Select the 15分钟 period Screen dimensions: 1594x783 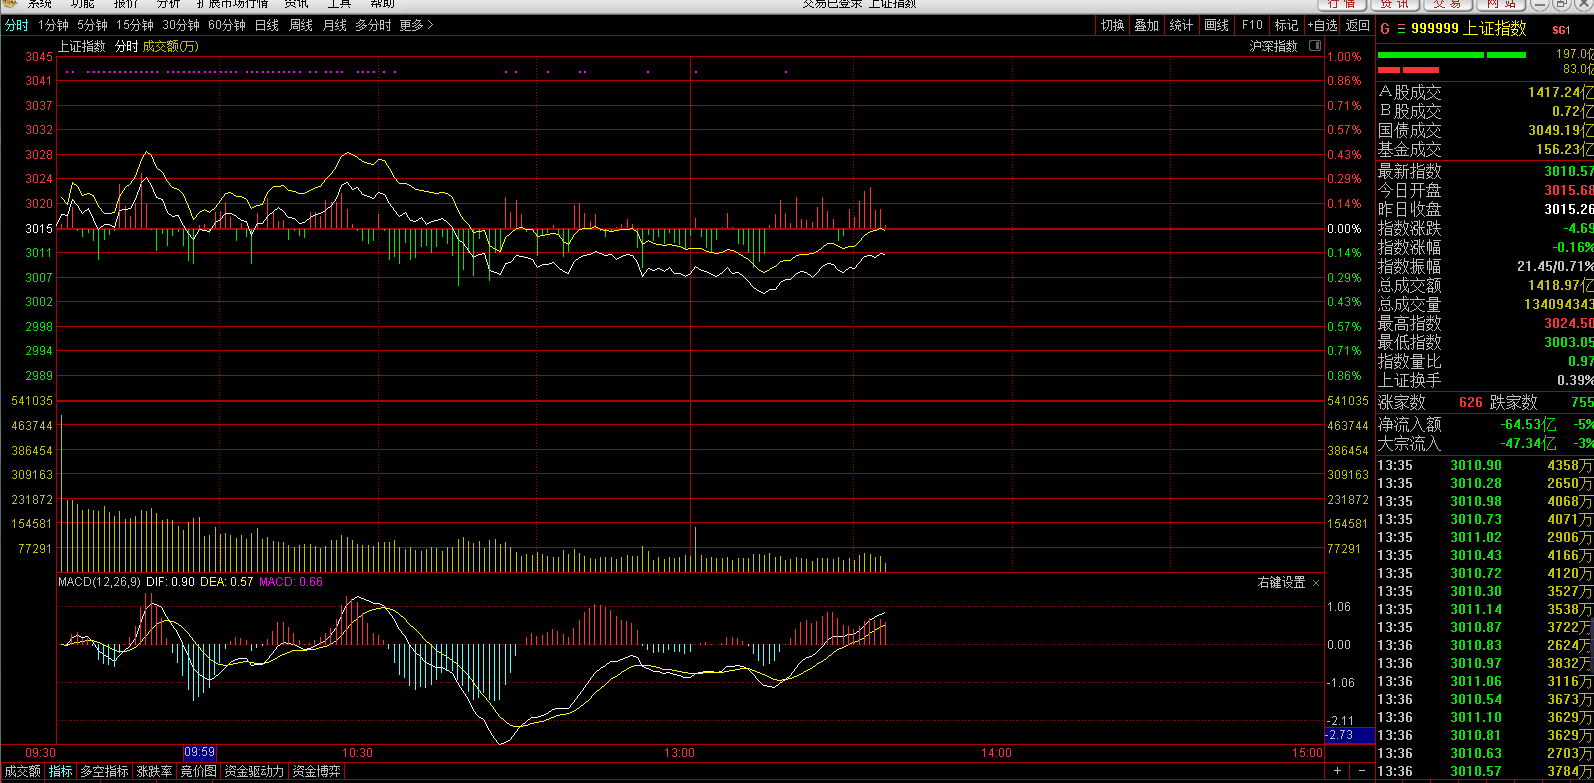(x=135, y=26)
